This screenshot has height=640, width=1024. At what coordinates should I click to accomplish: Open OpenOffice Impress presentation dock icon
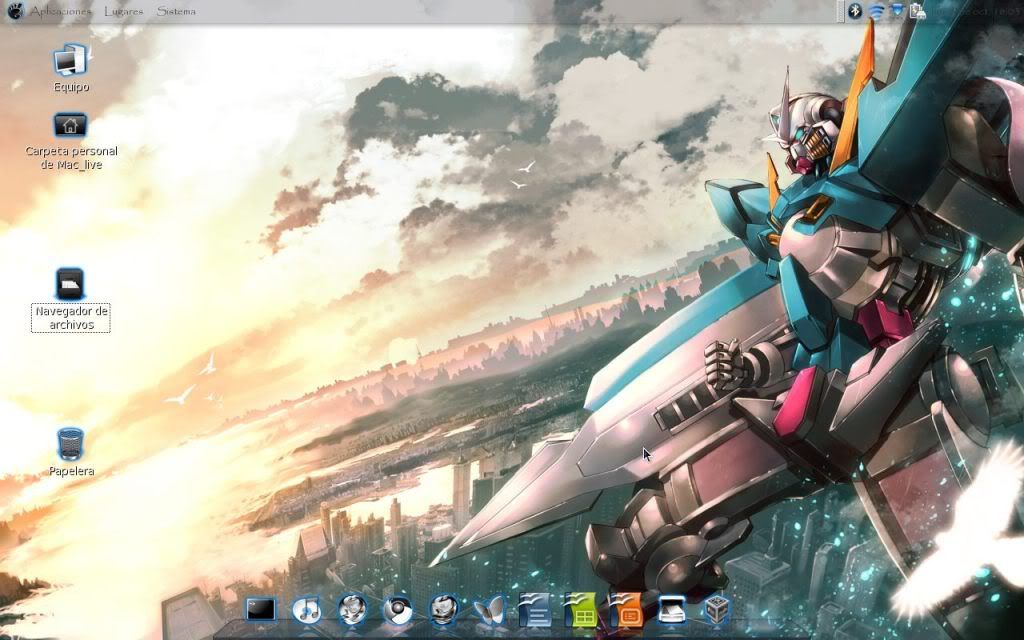click(x=626, y=610)
